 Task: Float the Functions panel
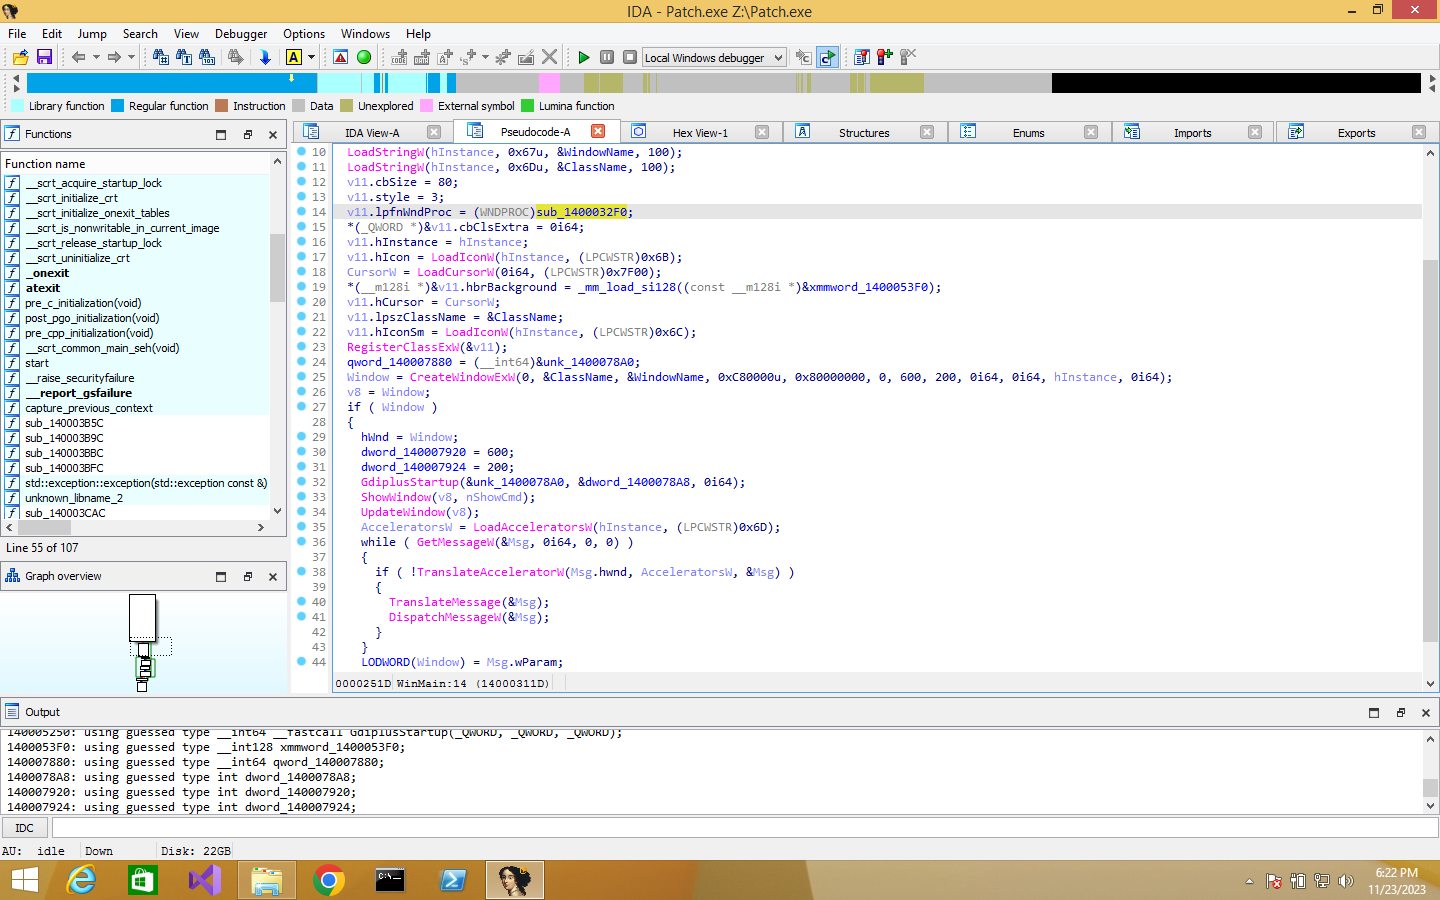(x=248, y=134)
